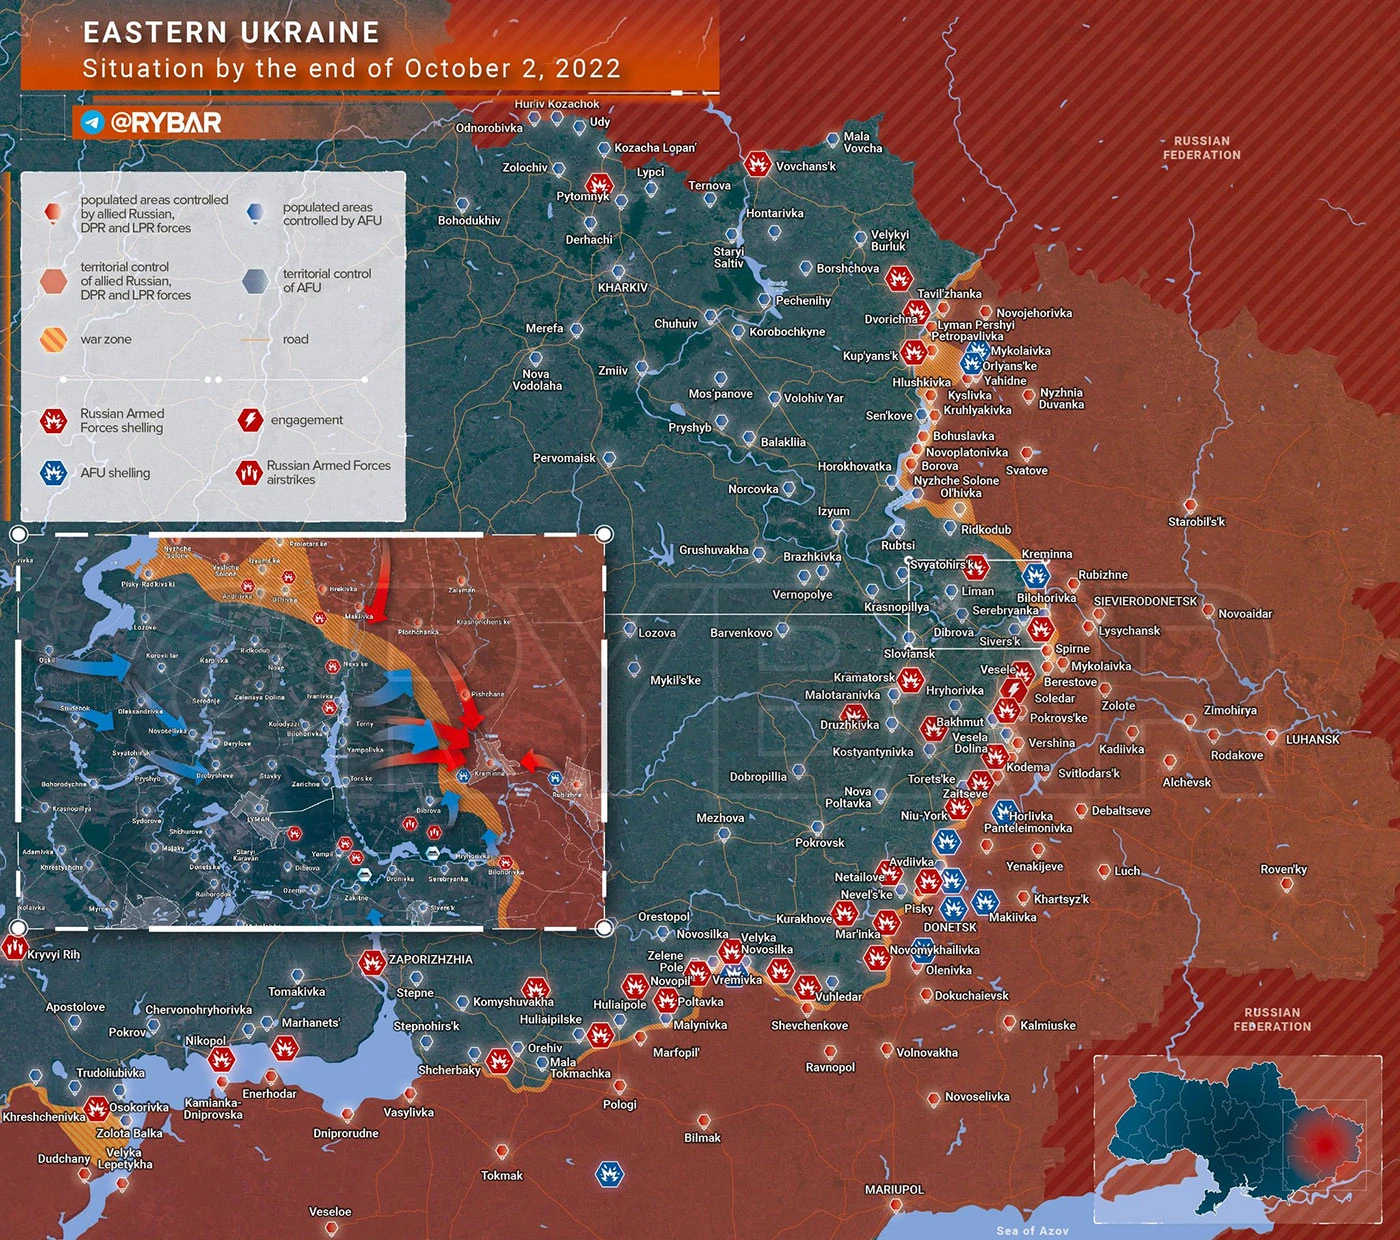Click the blue AFU shelling icon at Kreminna

(1035, 575)
